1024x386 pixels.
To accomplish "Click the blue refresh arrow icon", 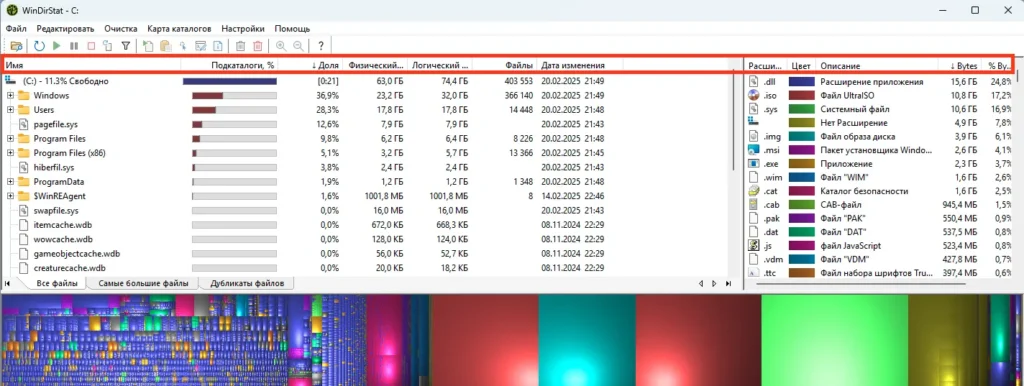I will pyautogui.click(x=39, y=46).
